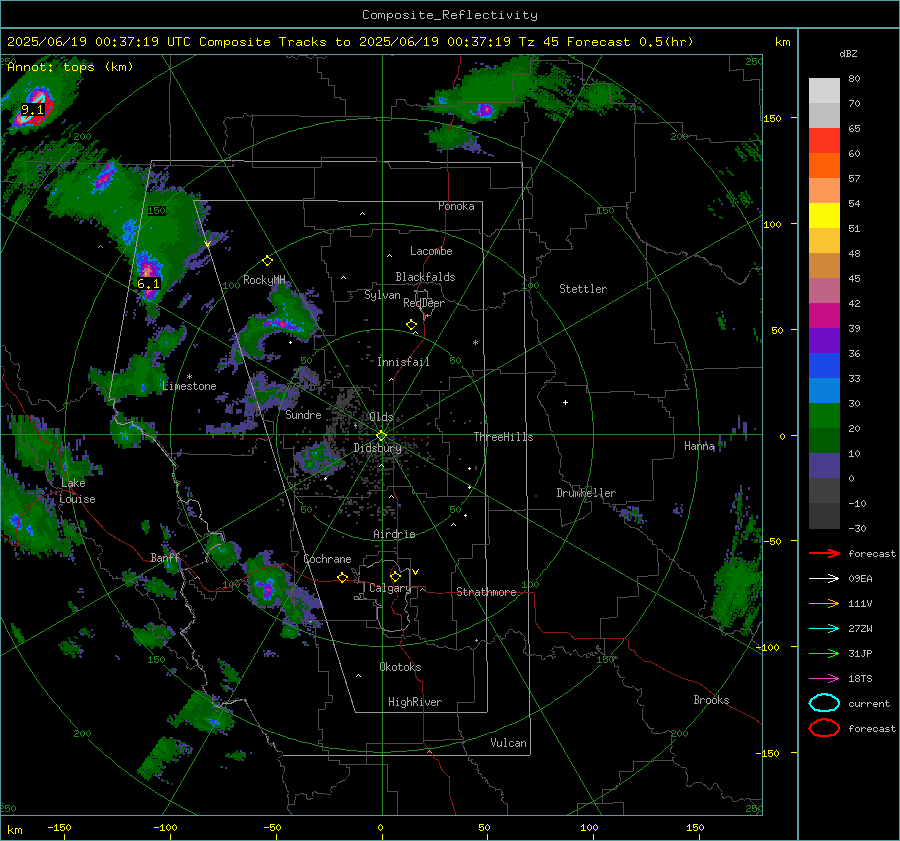The image size is (900, 841).
Task: Pick the red 60-65 dBZ swatch
Action: point(824,141)
